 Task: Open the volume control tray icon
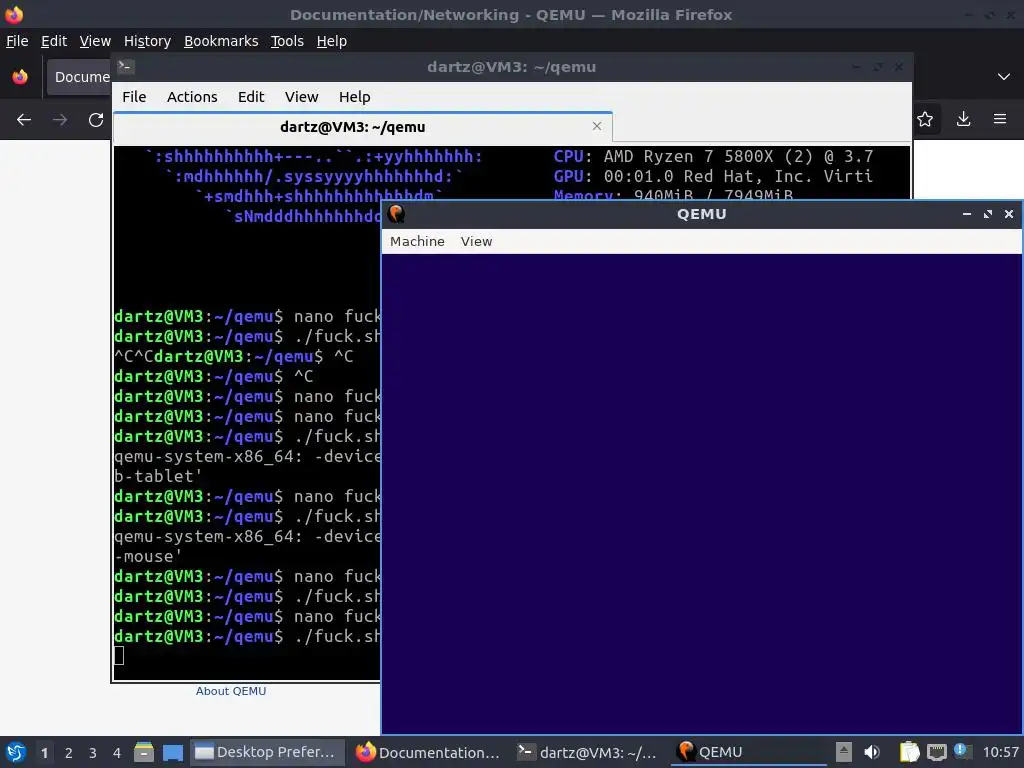[872, 752]
